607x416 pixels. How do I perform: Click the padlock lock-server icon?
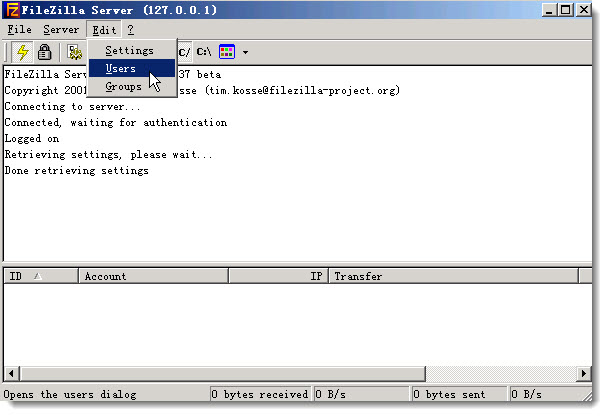pyautogui.click(x=45, y=52)
